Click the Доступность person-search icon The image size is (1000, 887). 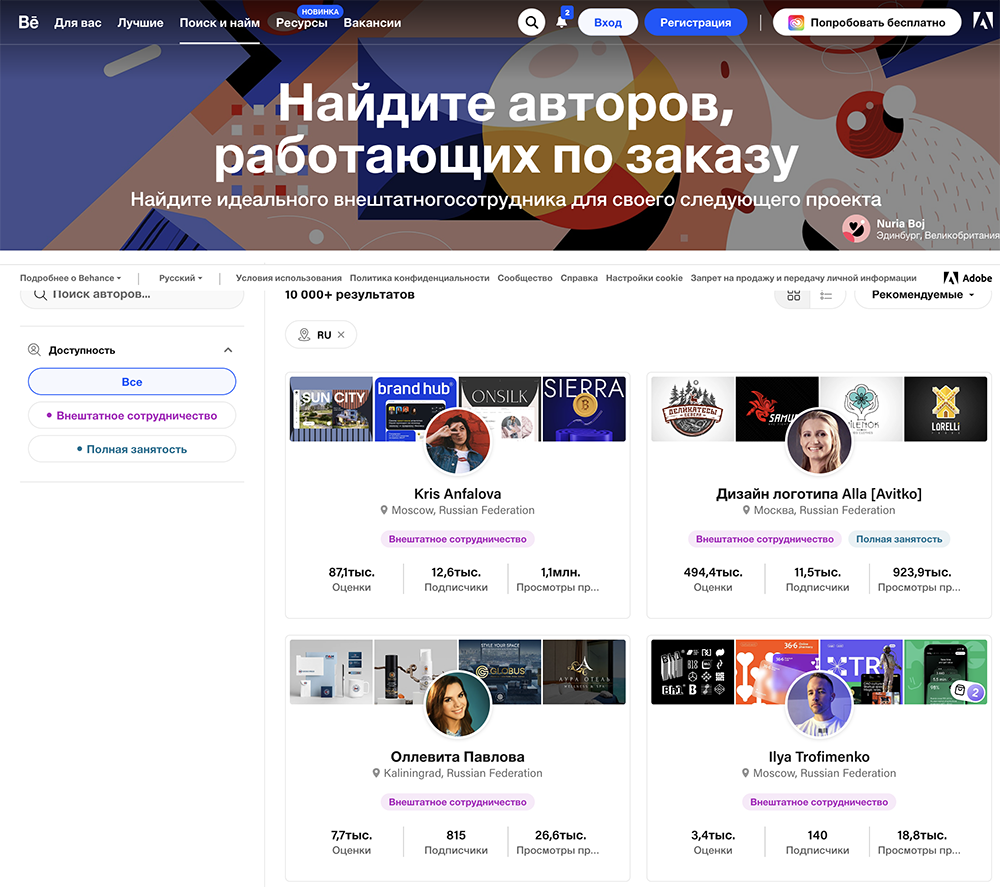point(34,350)
